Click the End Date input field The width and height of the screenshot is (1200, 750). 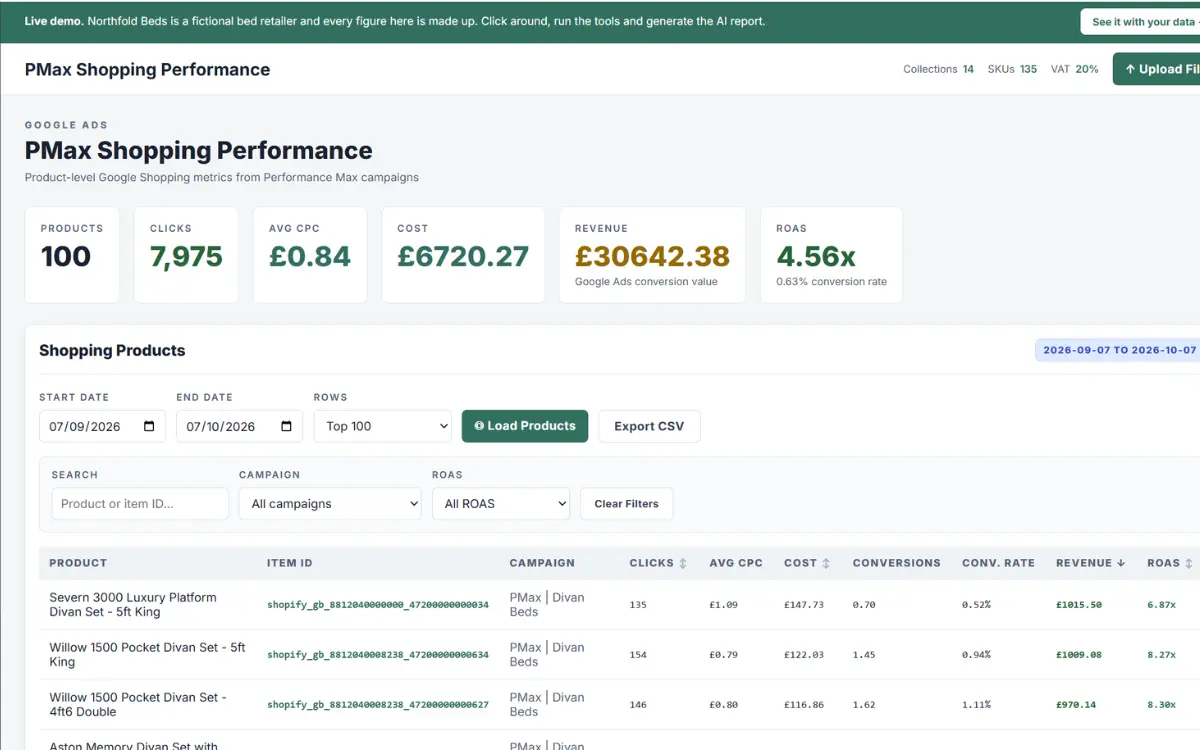239,426
